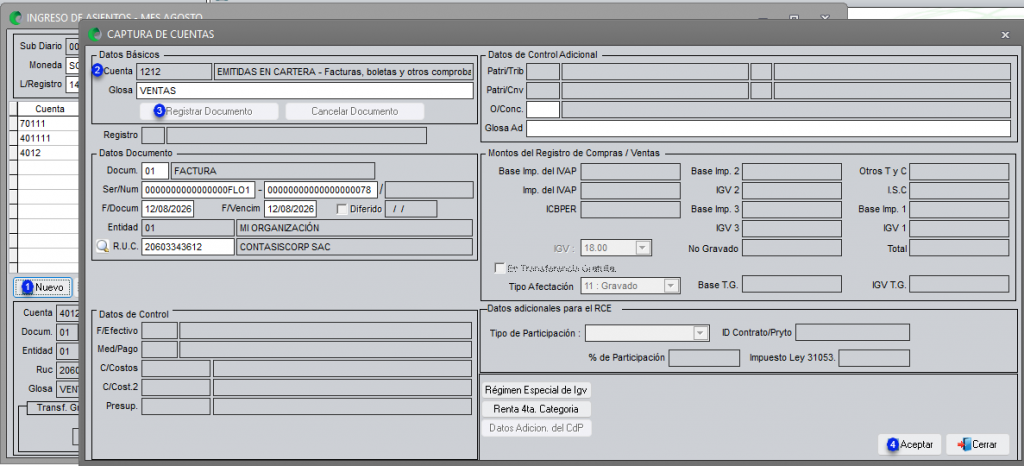Expand the Tipo de Participación combo box
Screen dimensions: 1024x466
click(x=701, y=333)
